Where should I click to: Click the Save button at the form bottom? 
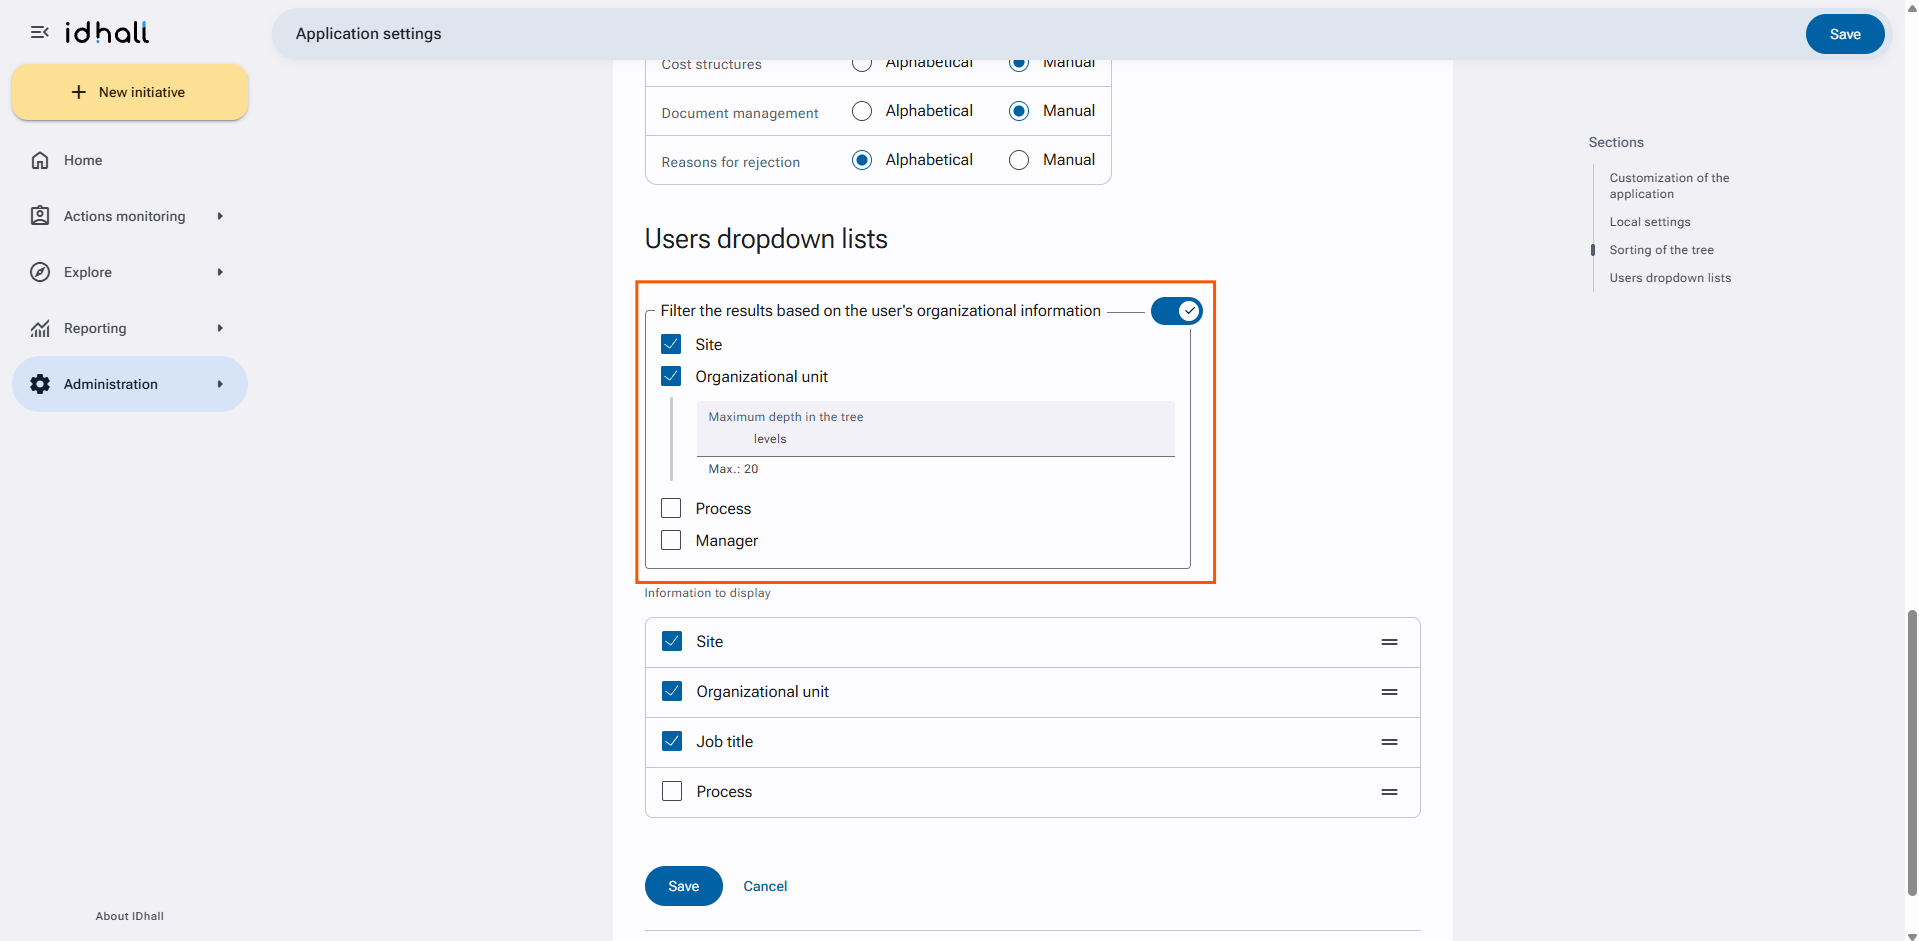684,886
